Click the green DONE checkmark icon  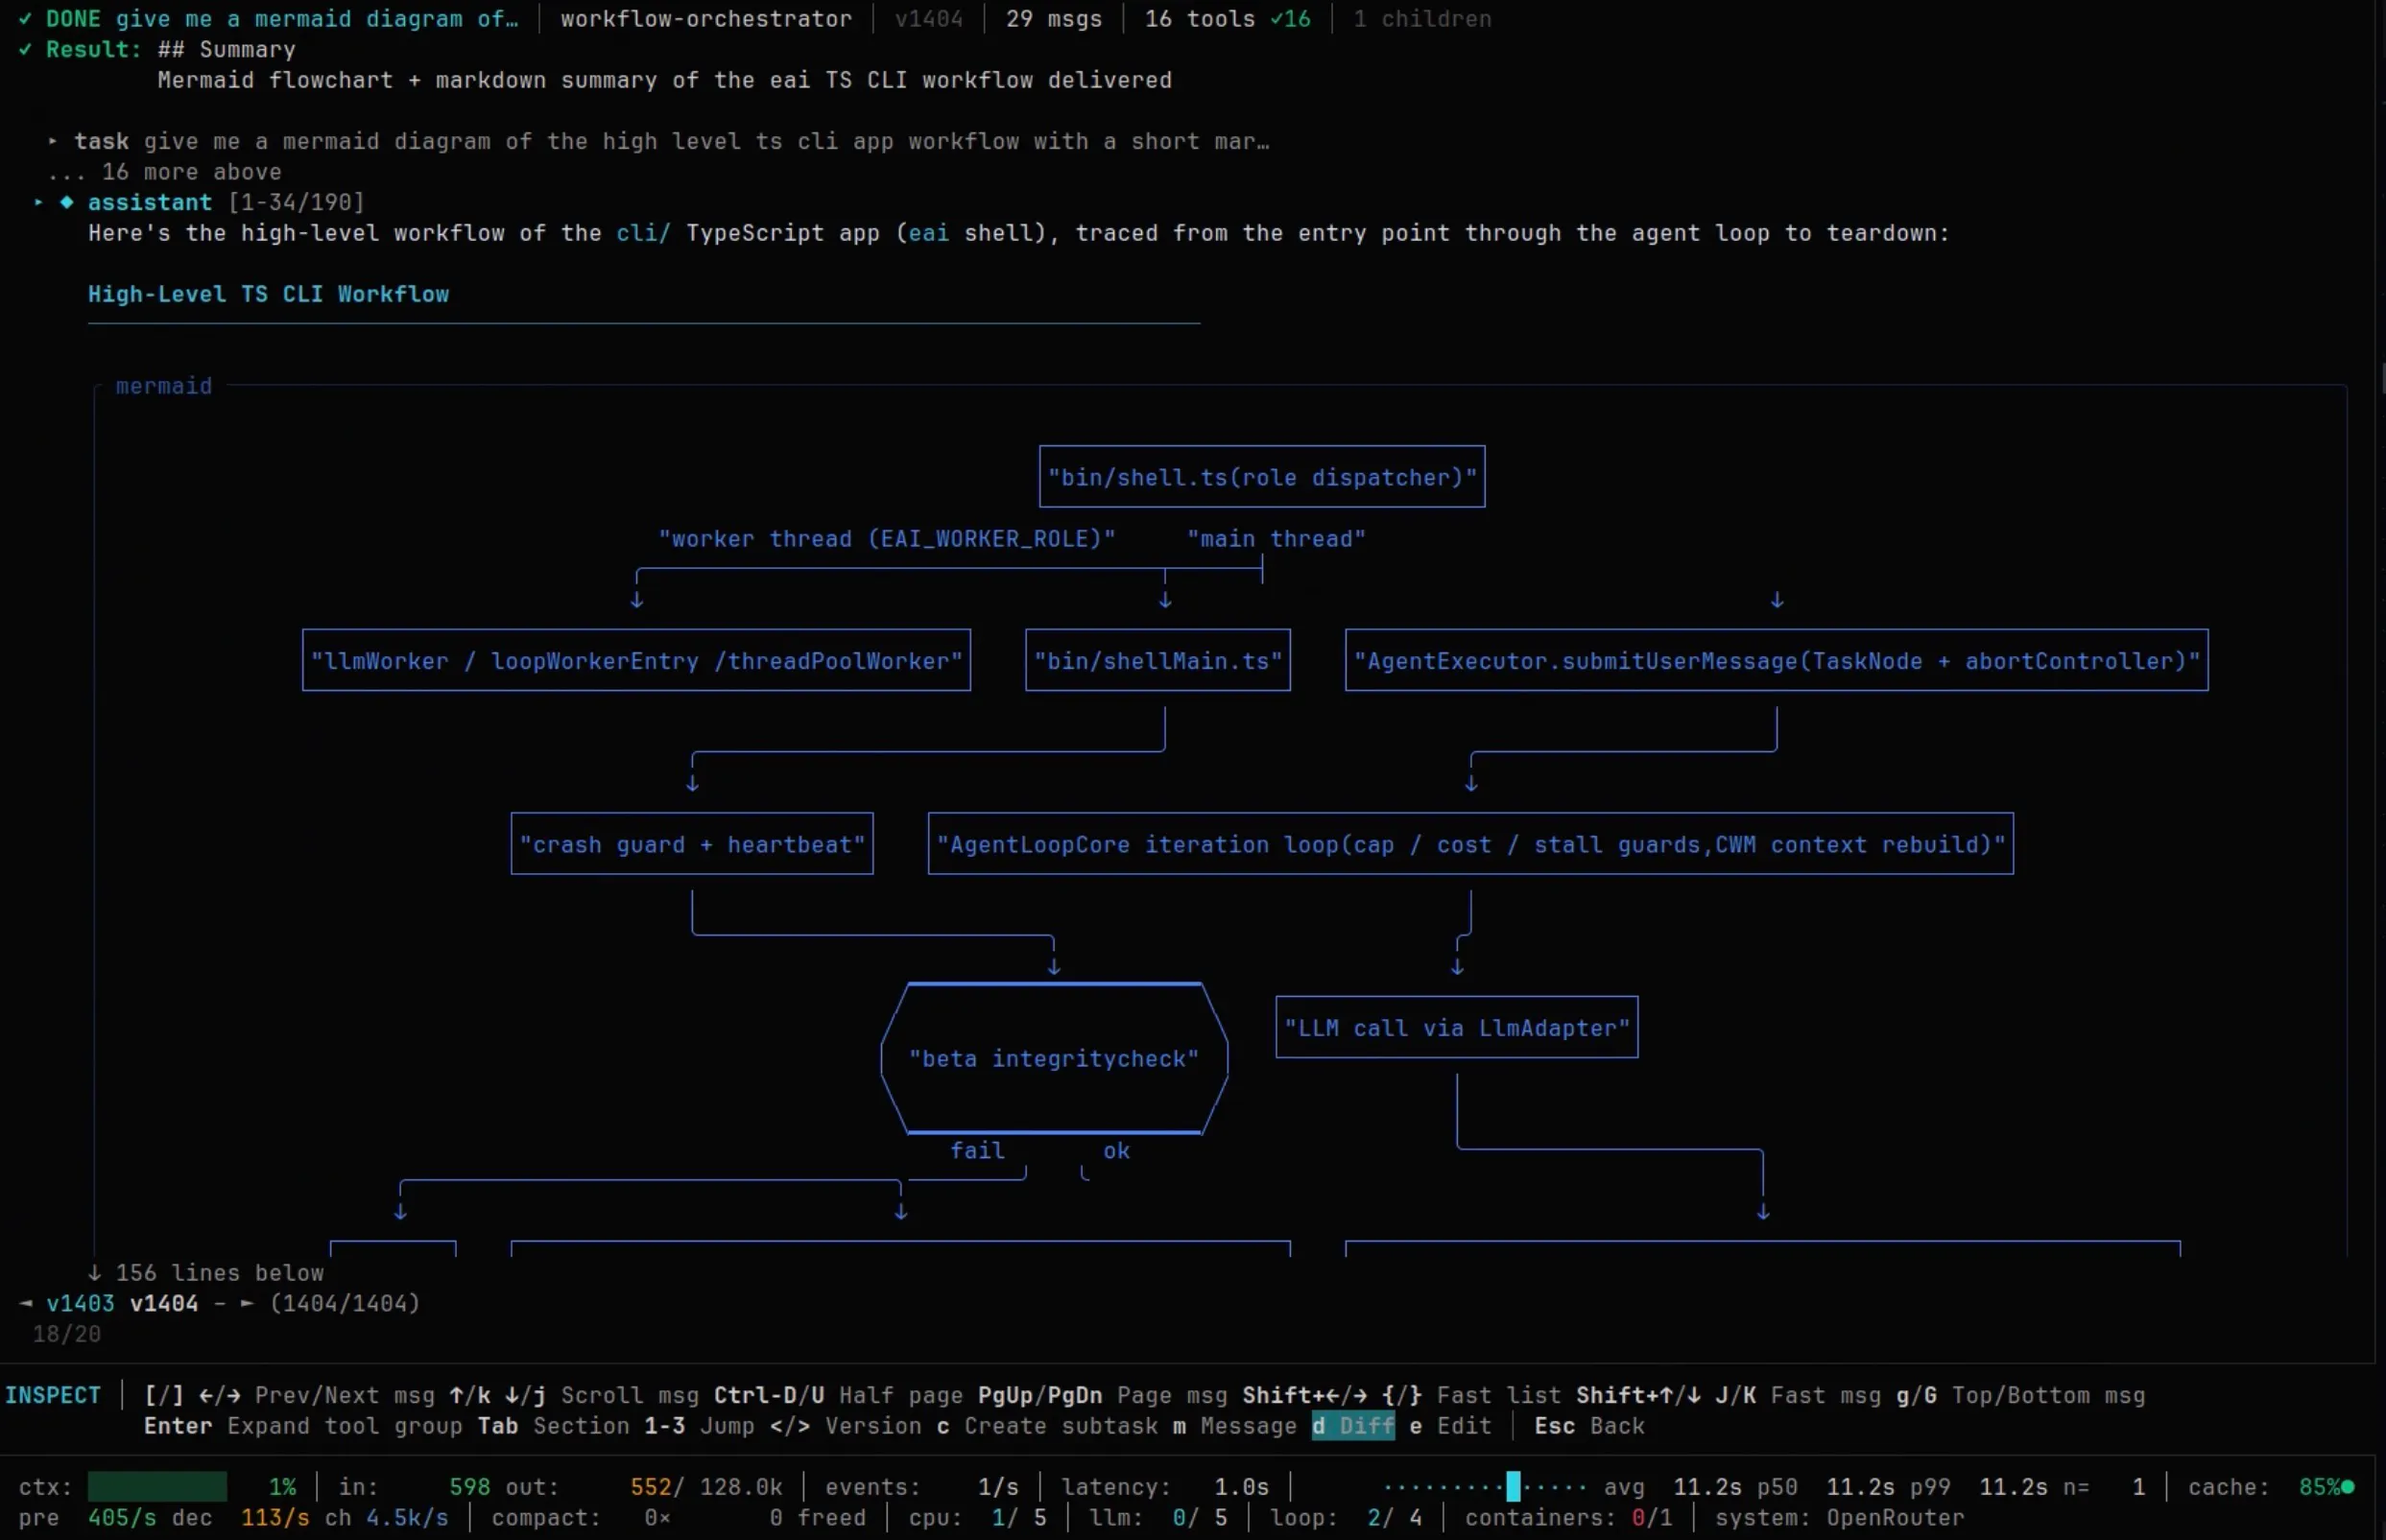click(x=25, y=19)
